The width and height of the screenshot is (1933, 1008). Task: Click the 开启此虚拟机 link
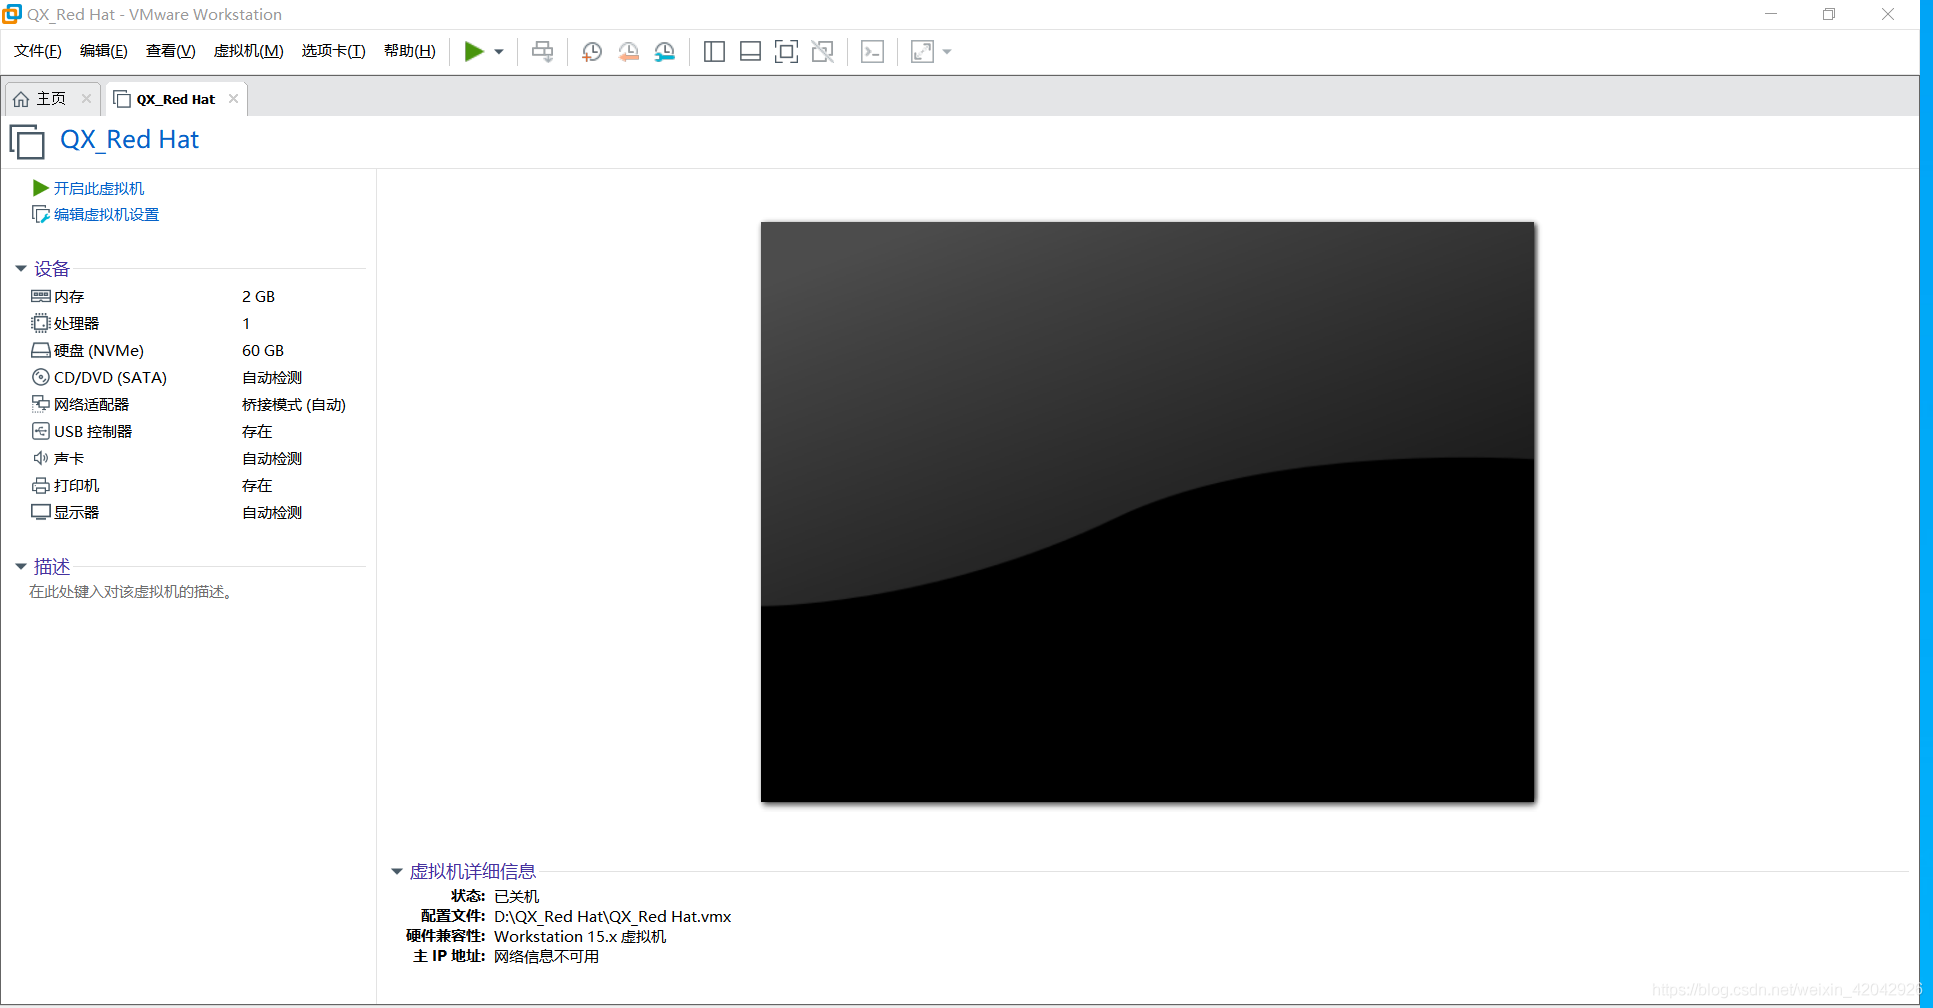[98, 188]
